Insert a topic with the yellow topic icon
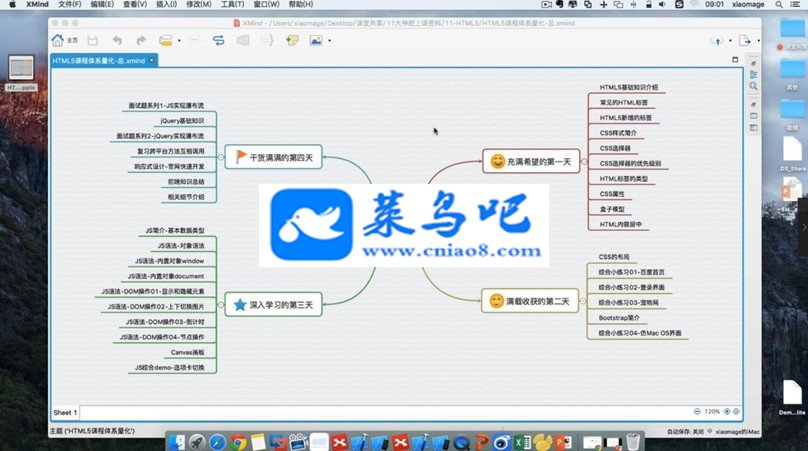Viewport: 808px width, 451px height. pyautogui.click(x=165, y=40)
